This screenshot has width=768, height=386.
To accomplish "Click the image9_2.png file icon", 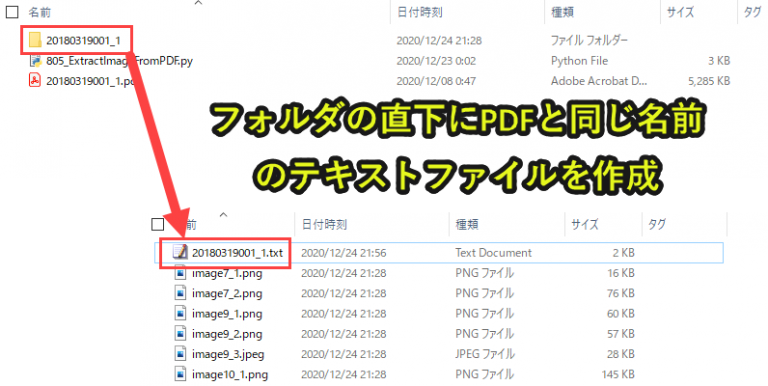I will tap(181, 334).
